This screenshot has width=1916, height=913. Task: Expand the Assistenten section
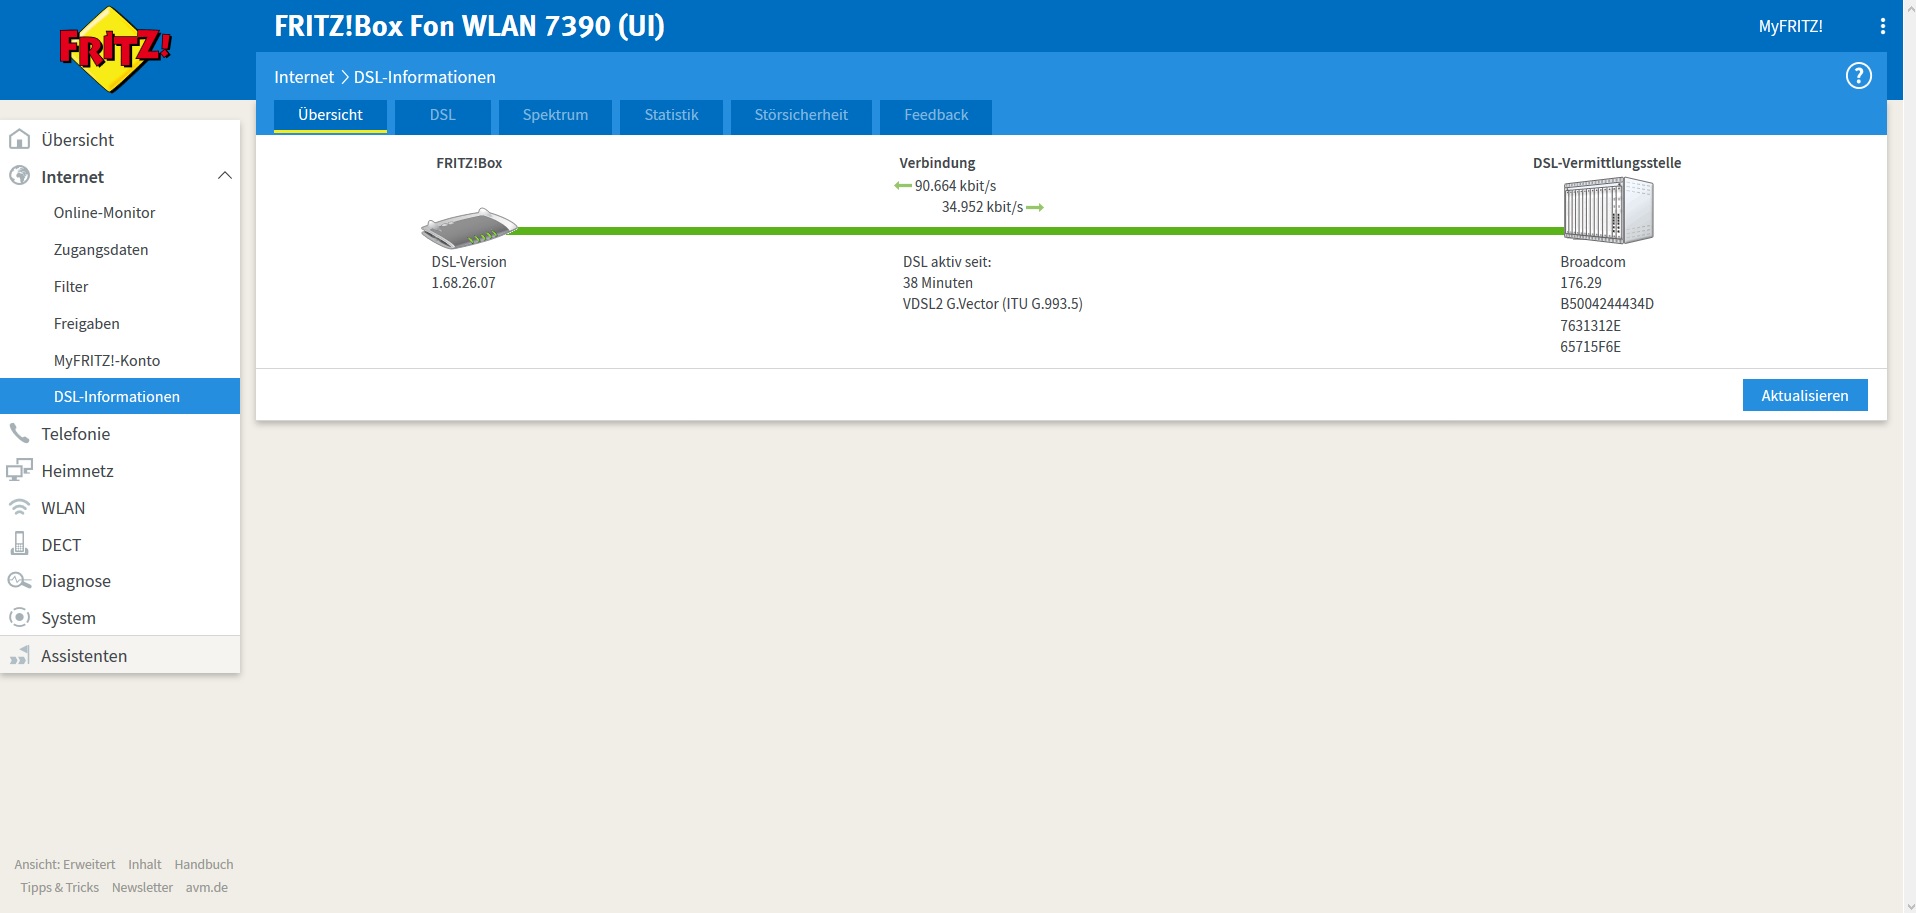click(x=84, y=656)
